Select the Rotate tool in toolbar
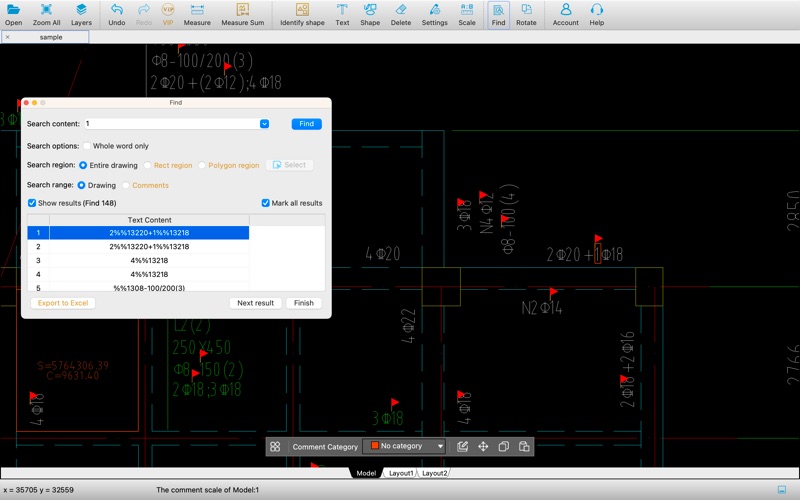 click(526, 14)
